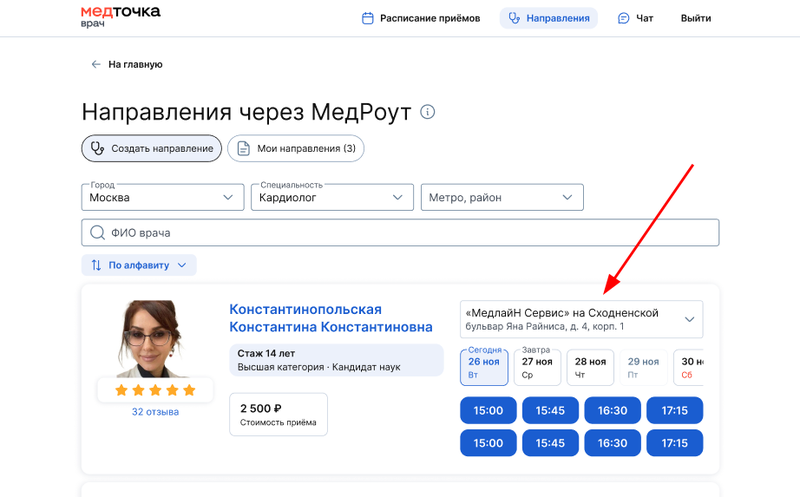
Task: Open doctor profile Константинопольская Константина Константиновна
Action: pos(331,318)
